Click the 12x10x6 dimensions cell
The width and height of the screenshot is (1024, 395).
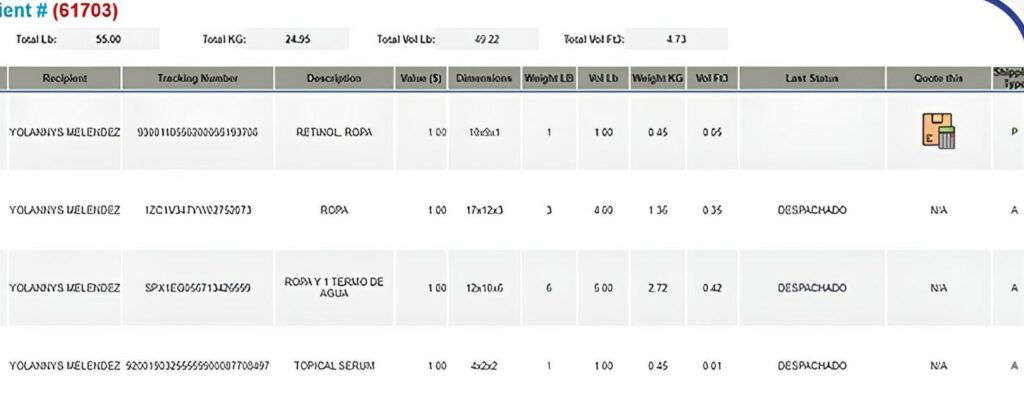(x=485, y=288)
